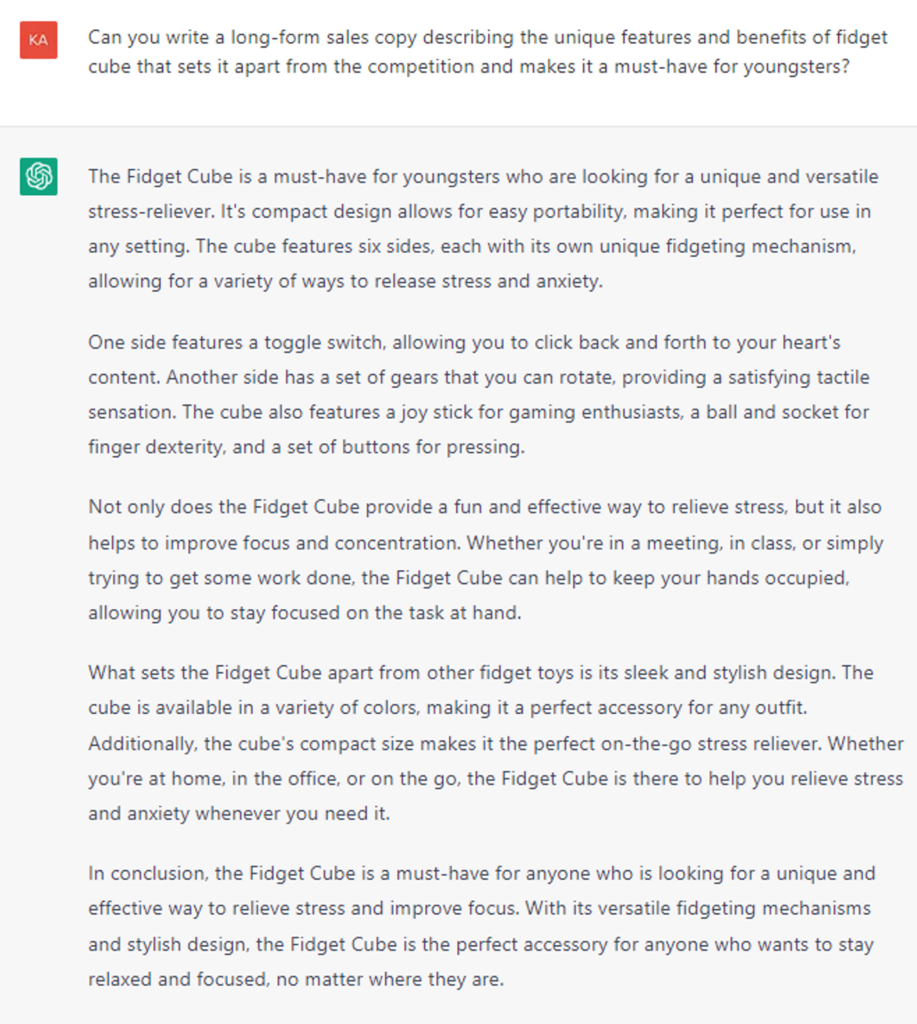Click the user prompt about fidget cube sales copy

tap(488, 52)
